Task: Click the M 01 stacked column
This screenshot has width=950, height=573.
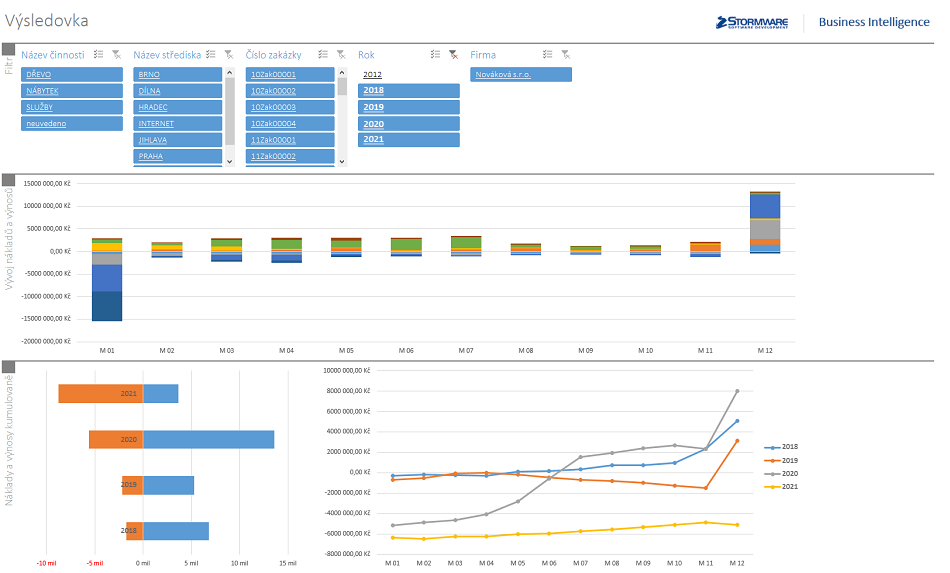Action: click(107, 279)
